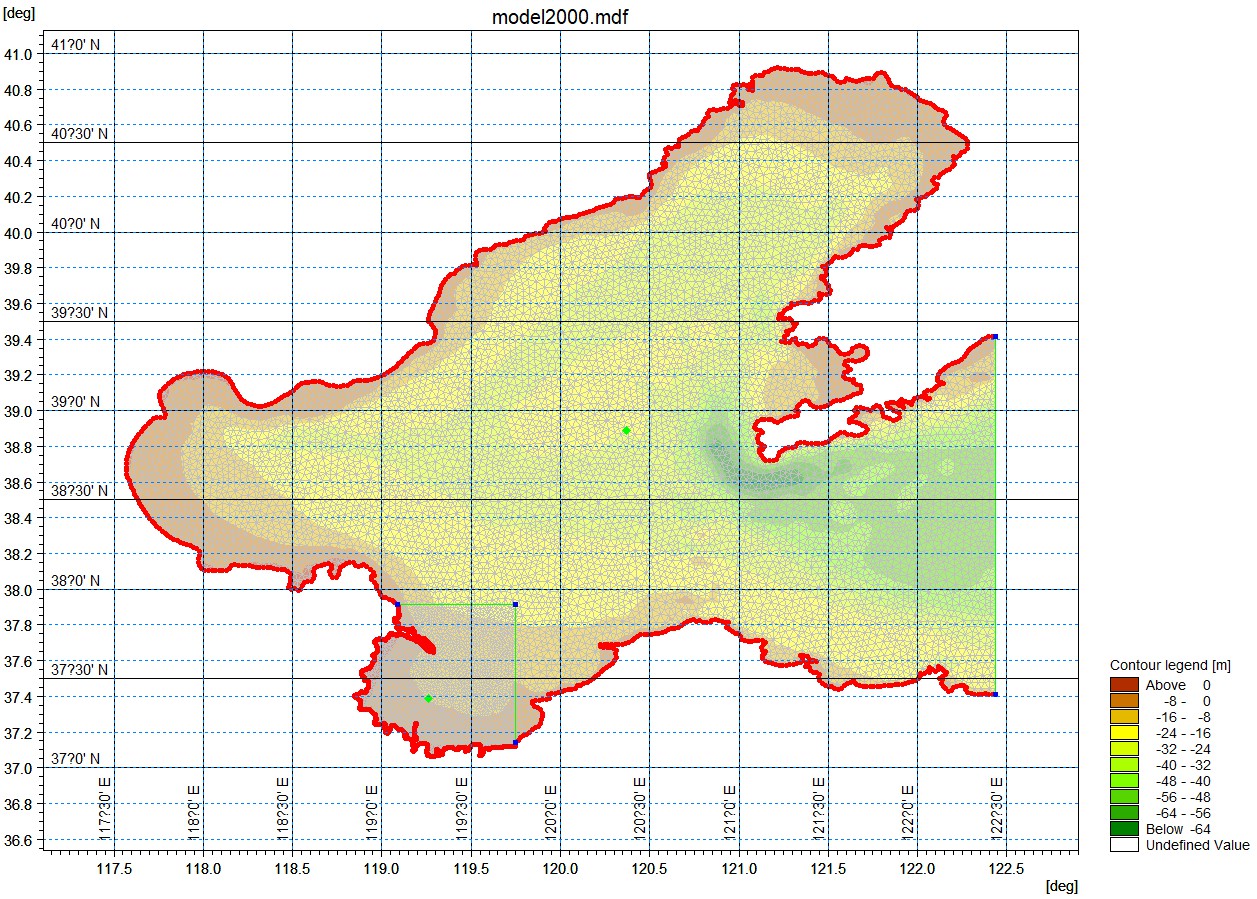Select the blue node at the eastern boundary's bottom
Screen dimensions: 1257x899
[995, 694]
